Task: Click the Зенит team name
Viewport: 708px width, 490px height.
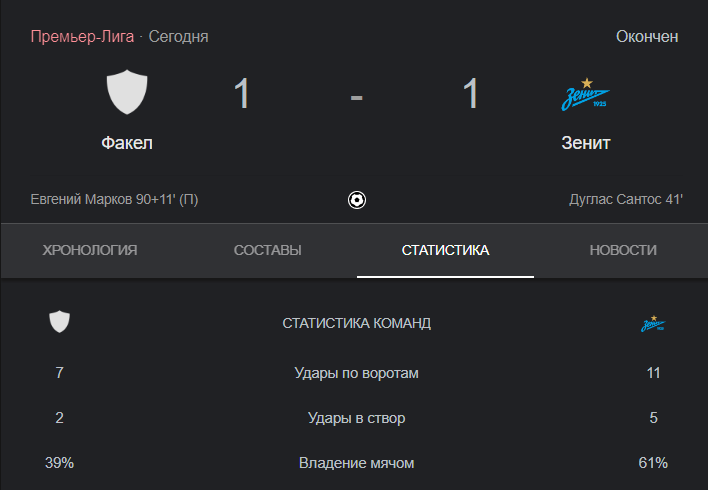Action: [586, 143]
